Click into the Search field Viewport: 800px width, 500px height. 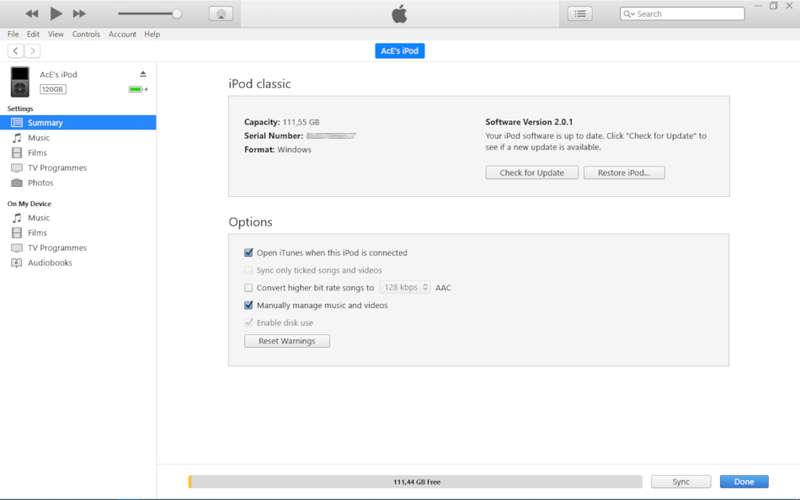tap(682, 14)
